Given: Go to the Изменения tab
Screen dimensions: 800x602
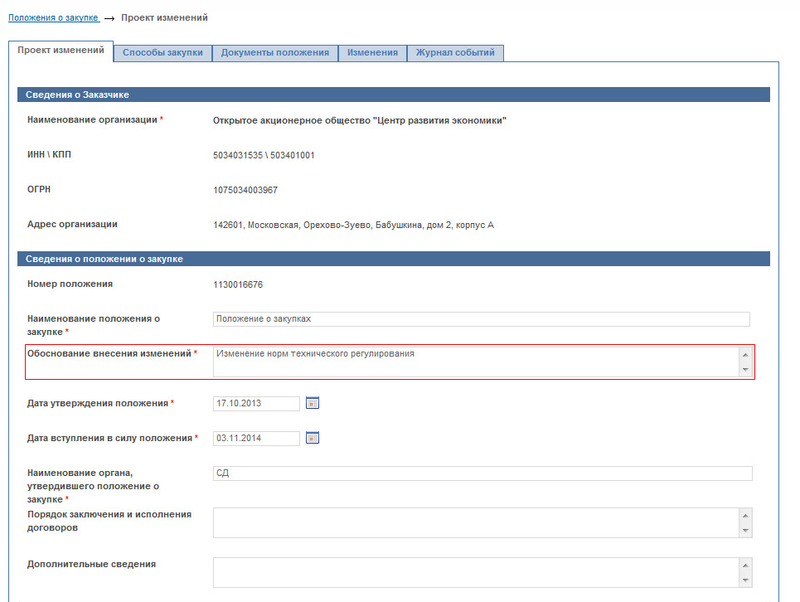Looking at the screenshot, I should click(372, 53).
